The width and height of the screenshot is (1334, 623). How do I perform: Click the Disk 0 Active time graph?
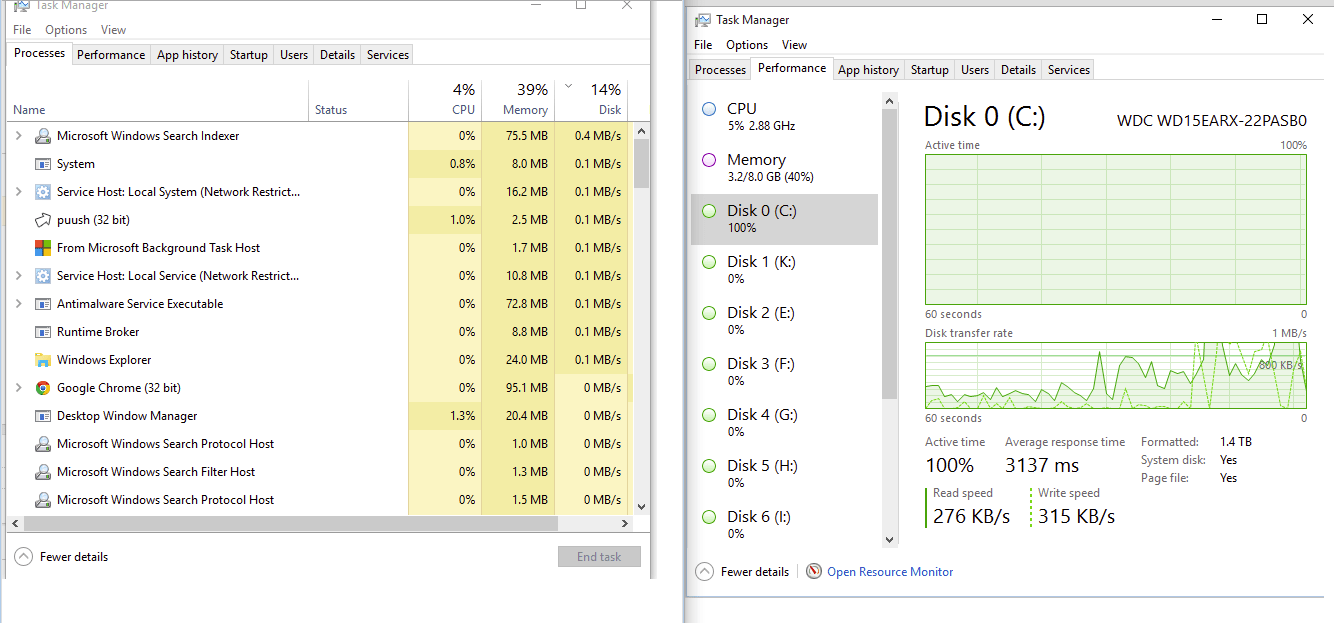pyautogui.click(x=1115, y=229)
